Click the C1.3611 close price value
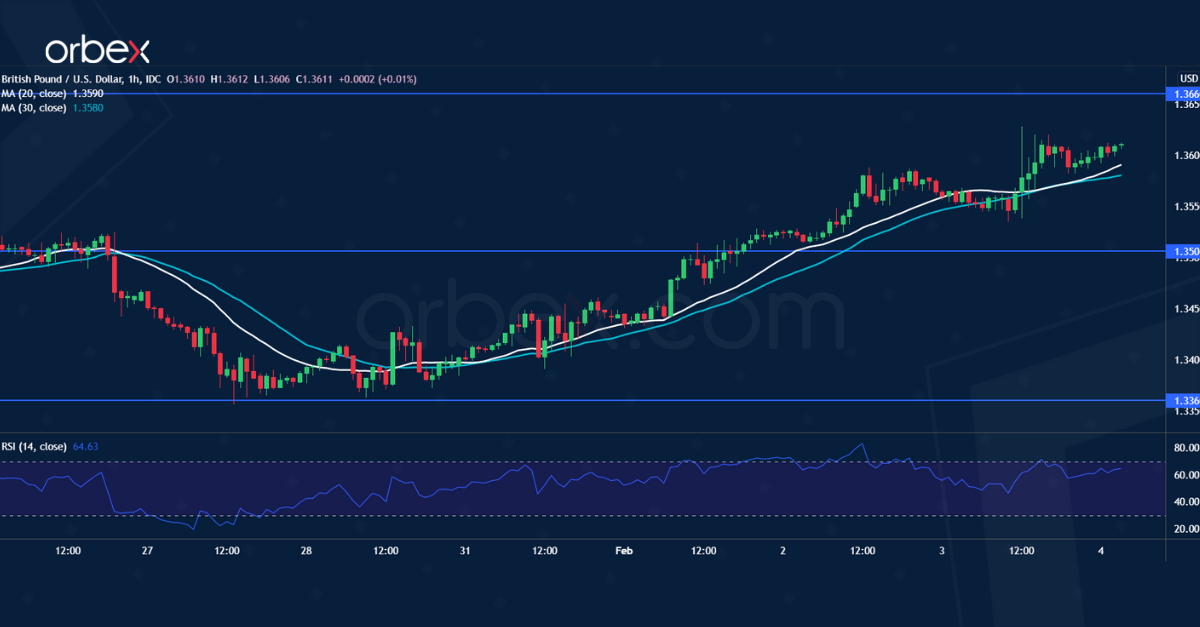This screenshot has height=627, width=1200. point(313,78)
